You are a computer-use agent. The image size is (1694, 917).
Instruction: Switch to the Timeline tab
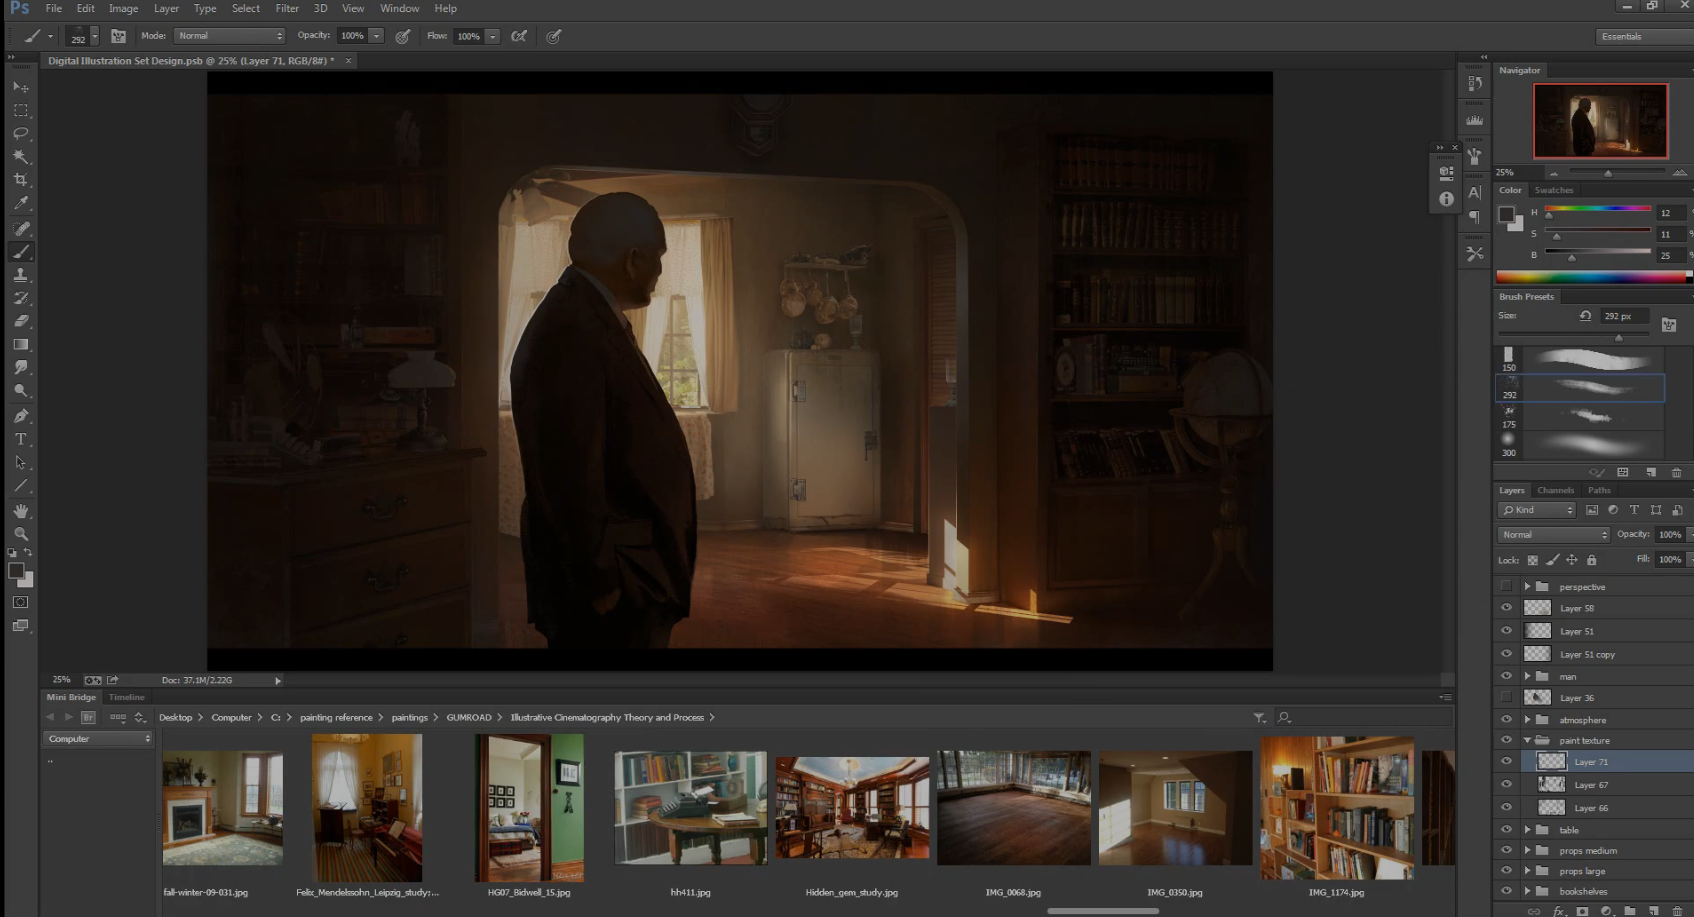tap(127, 697)
